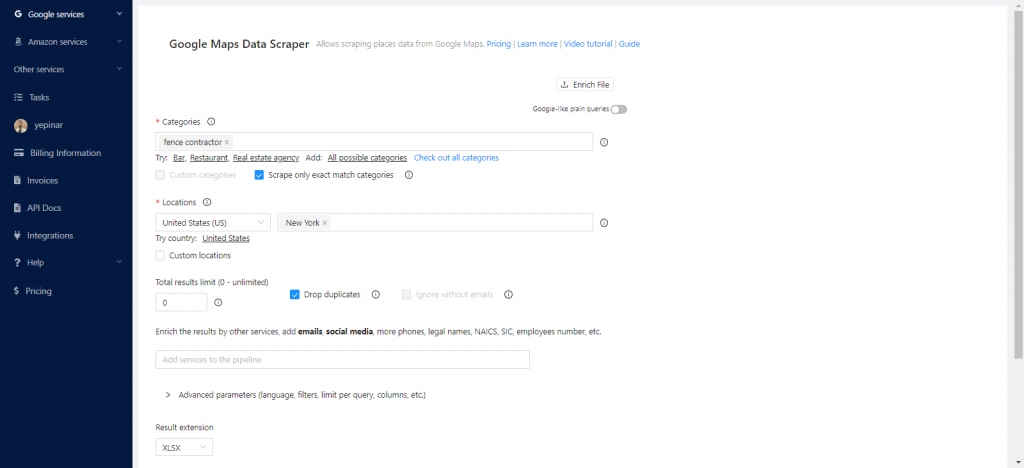Click the 'Add services to the pipeline' field
1024x468 pixels.
(342, 359)
